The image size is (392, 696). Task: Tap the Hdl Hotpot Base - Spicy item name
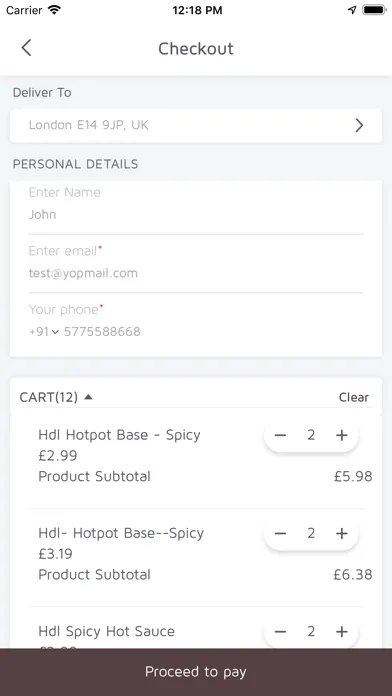pos(119,435)
